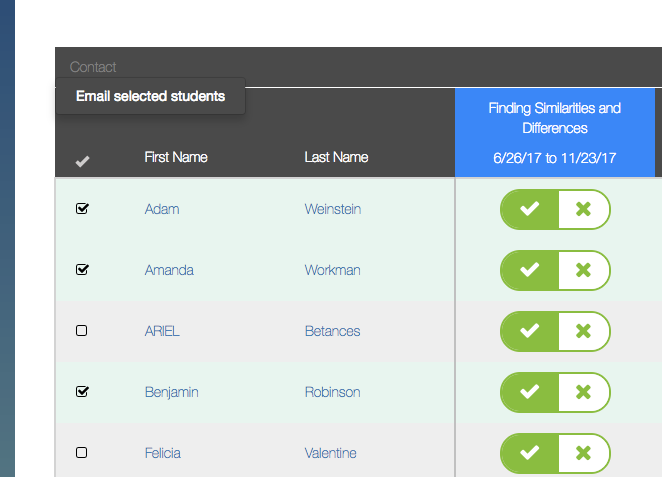662x477 pixels.
Task: Click X icon in Felicia Valentine row
Action: coord(584,453)
